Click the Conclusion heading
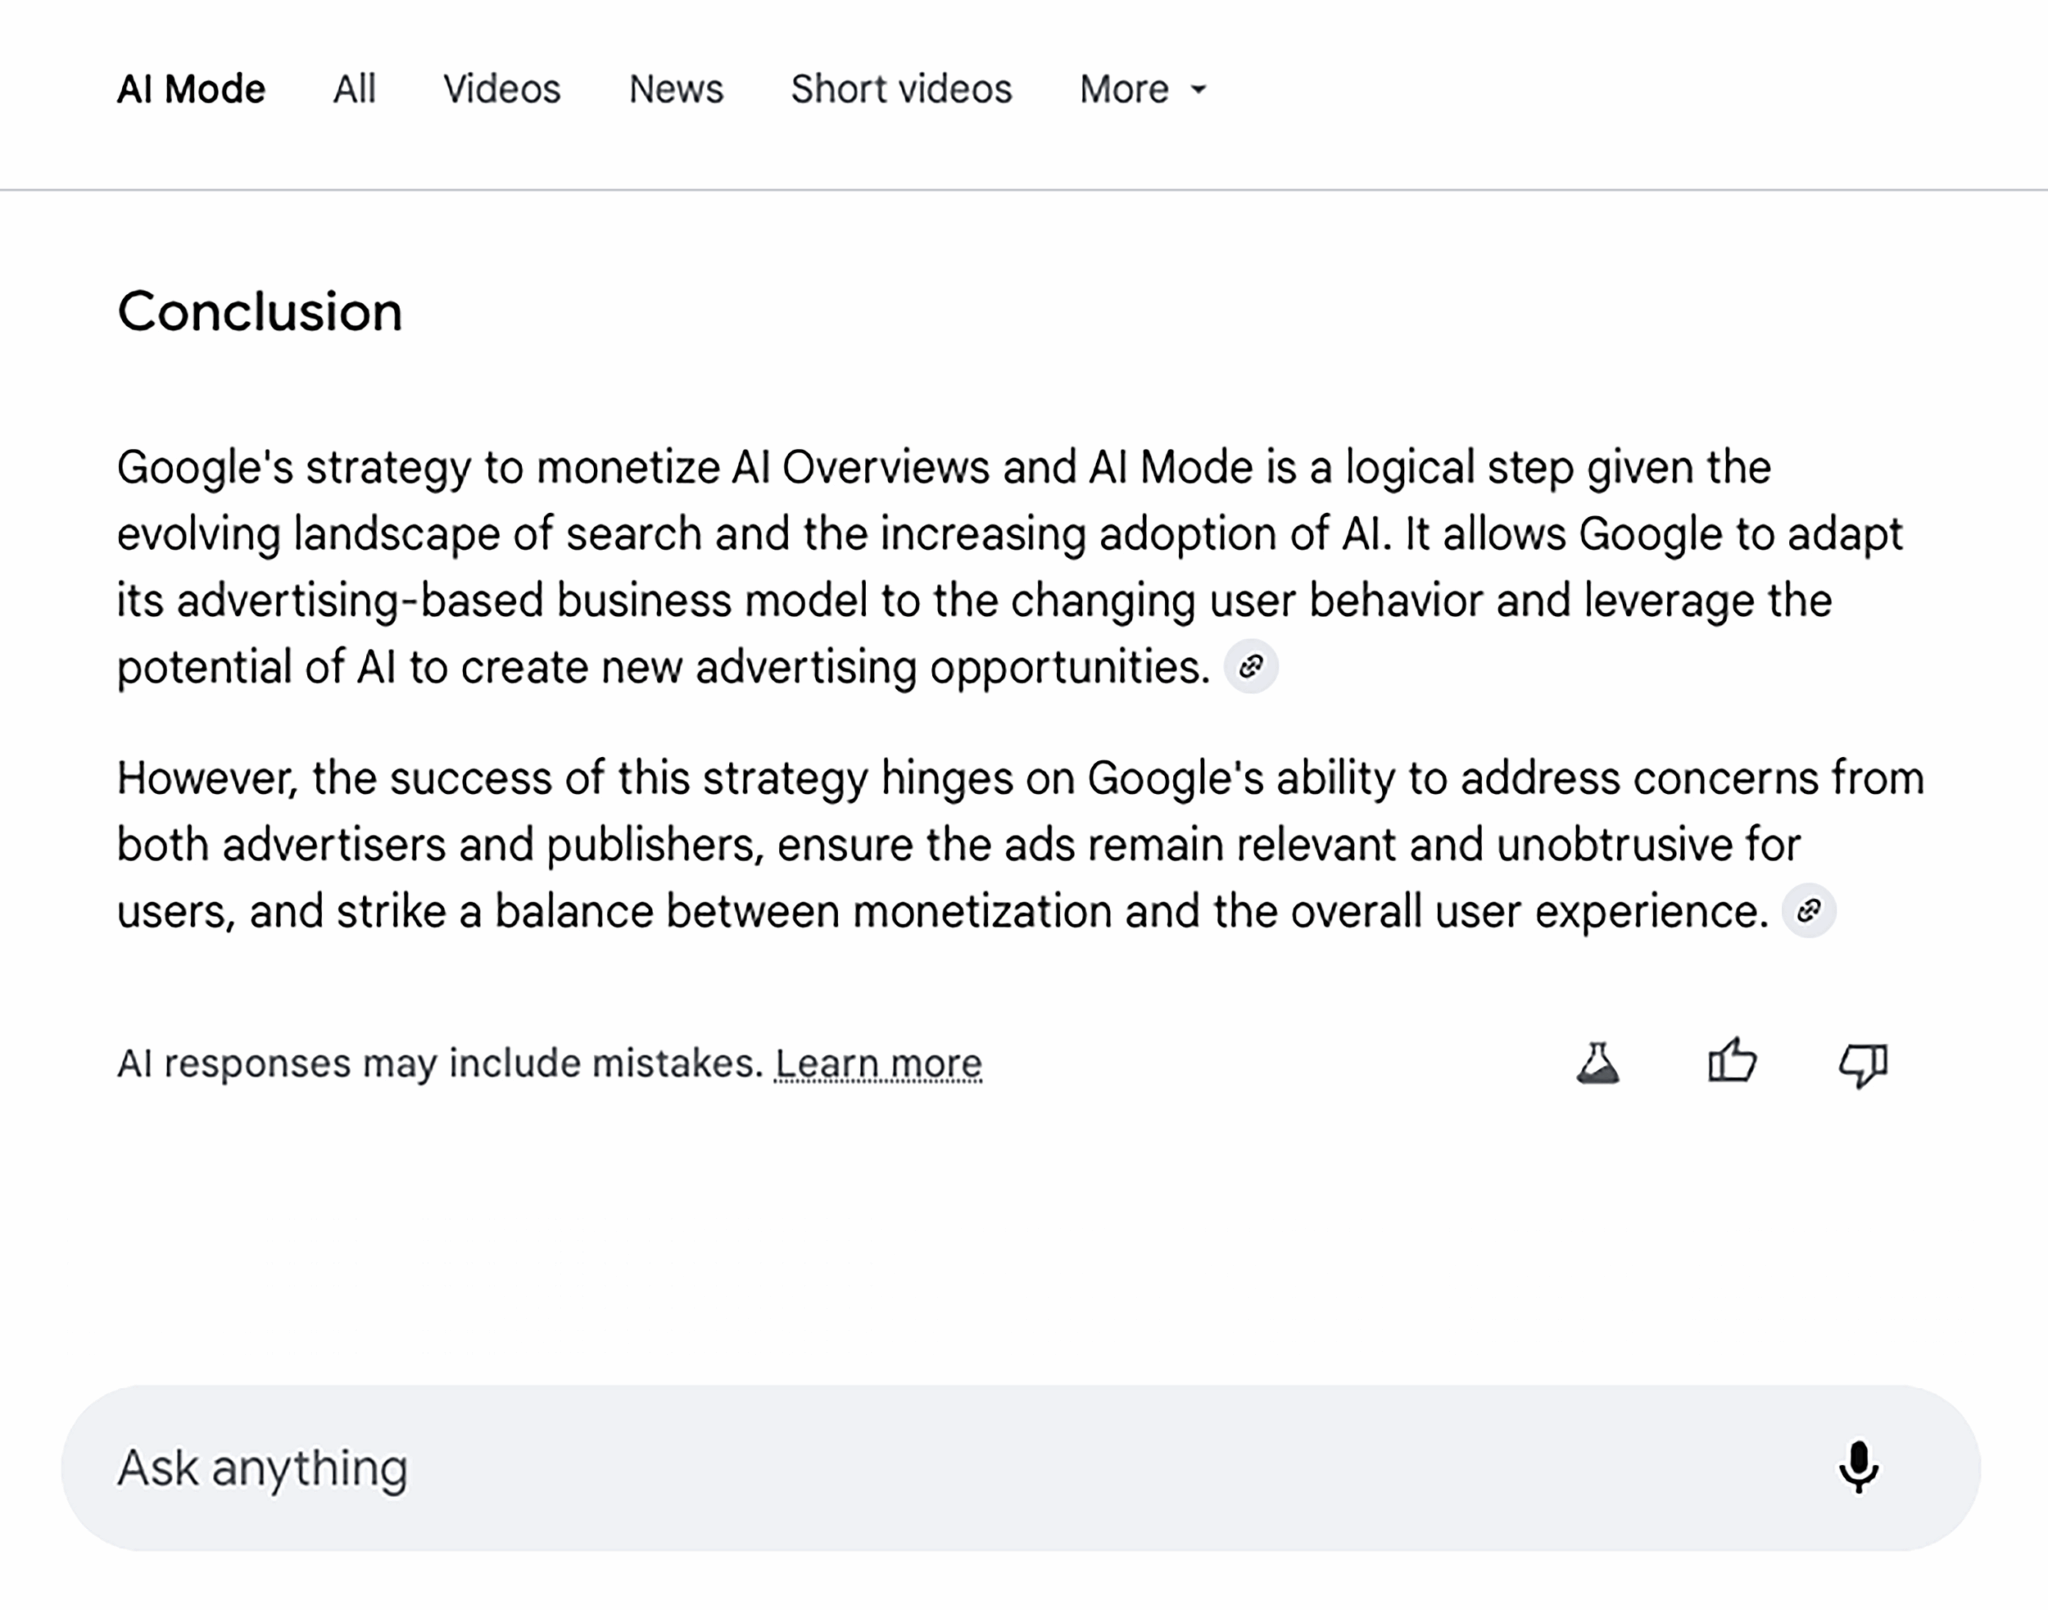The width and height of the screenshot is (2048, 1610). (260, 312)
